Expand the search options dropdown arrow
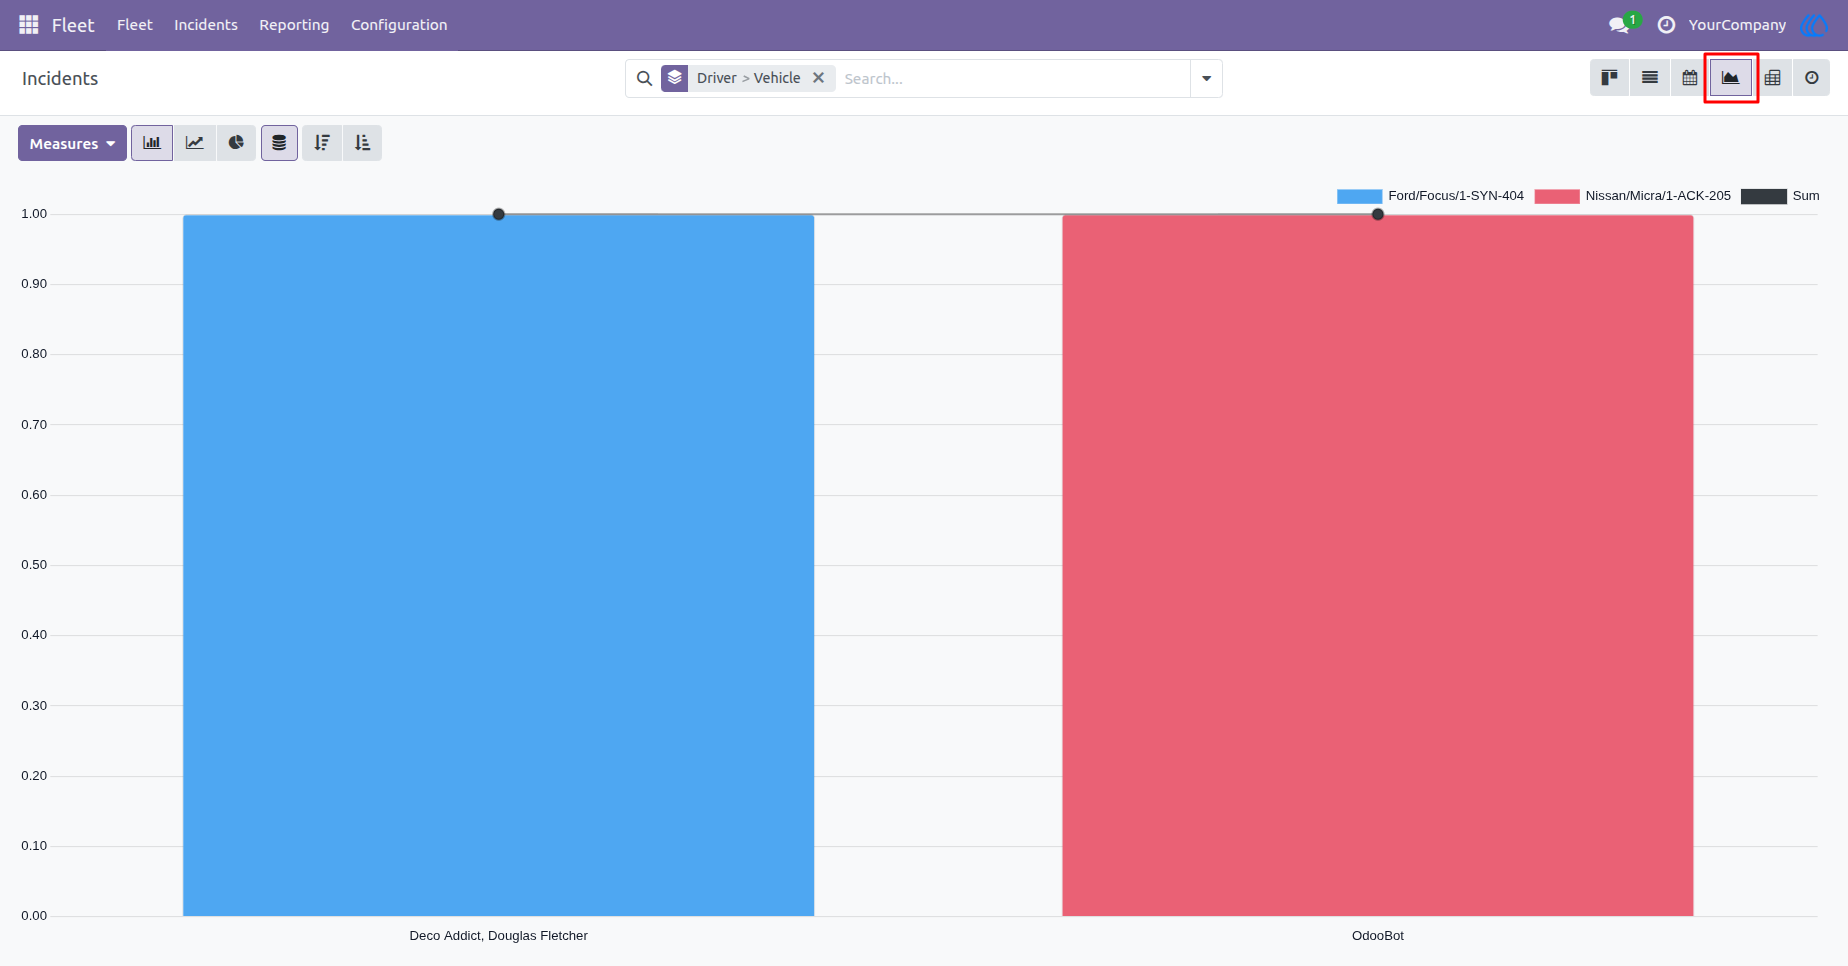The height and width of the screenshot is (966, 1848). [x=1206, y=78]
